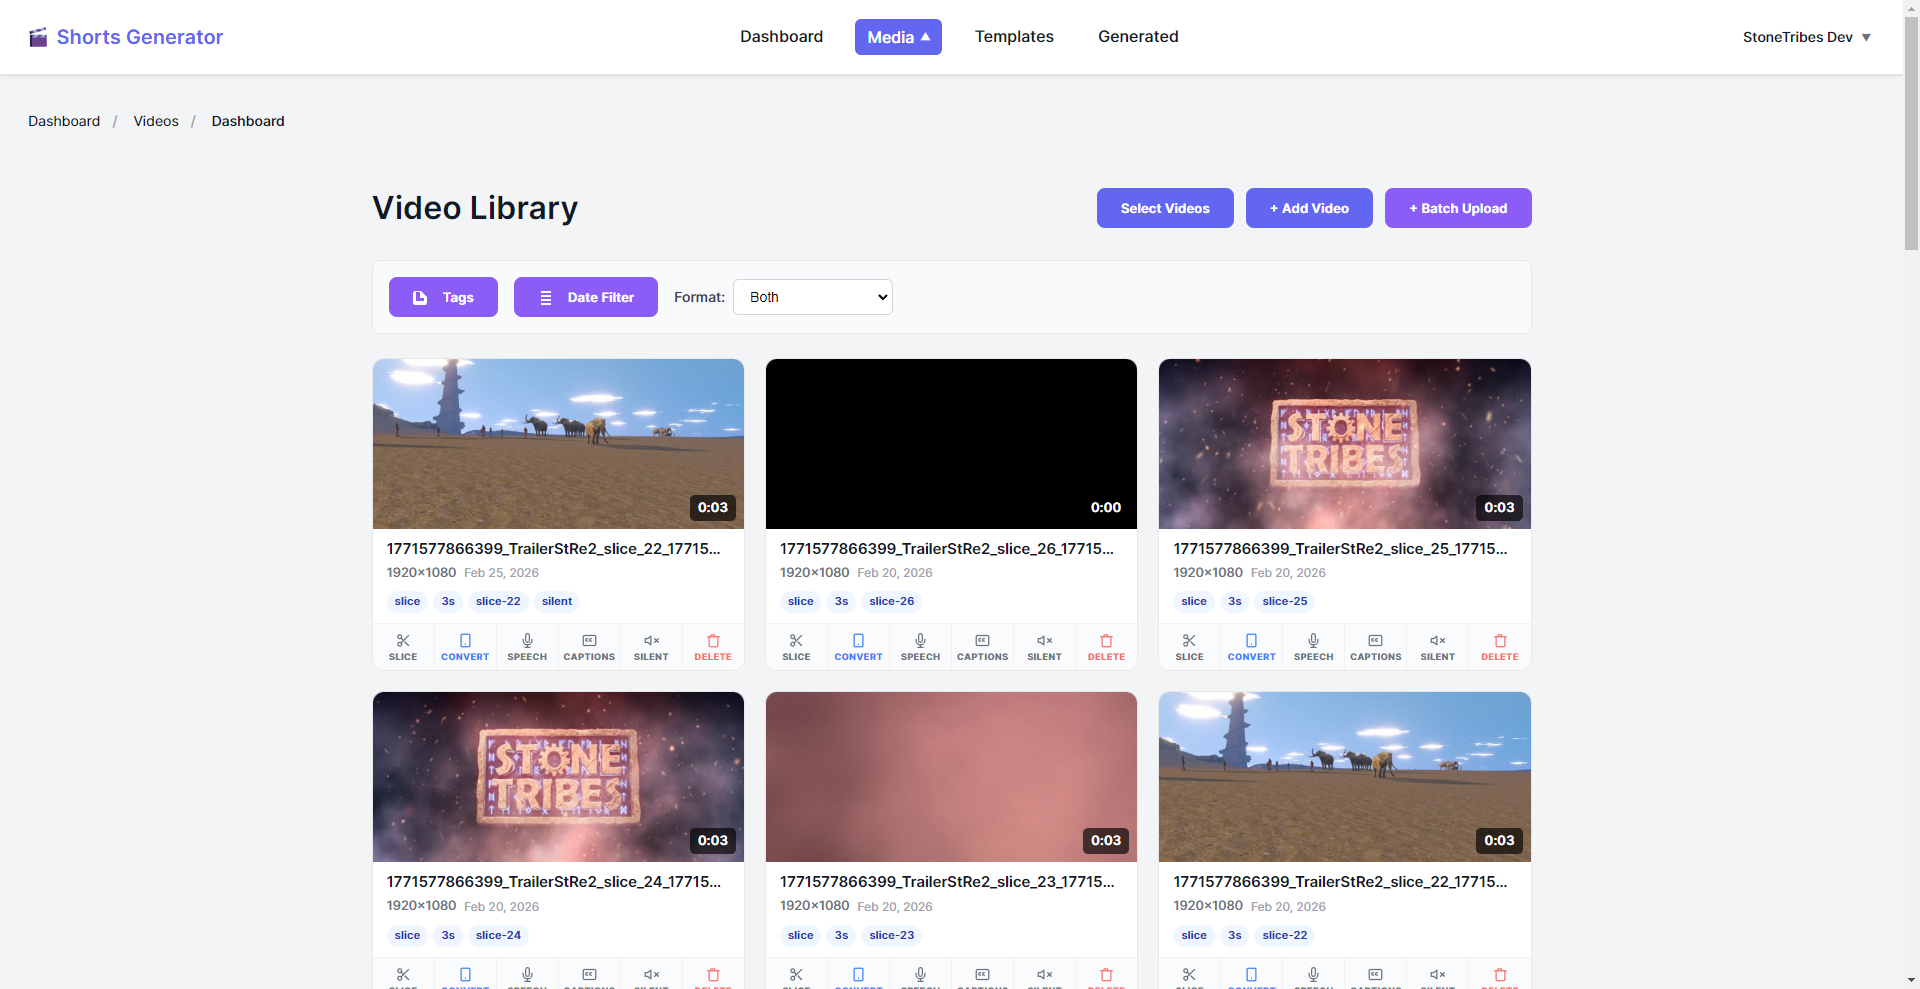Mute audio via Silent on slice_26 card
1920x989 pixels.
(x=1044, y=646)
